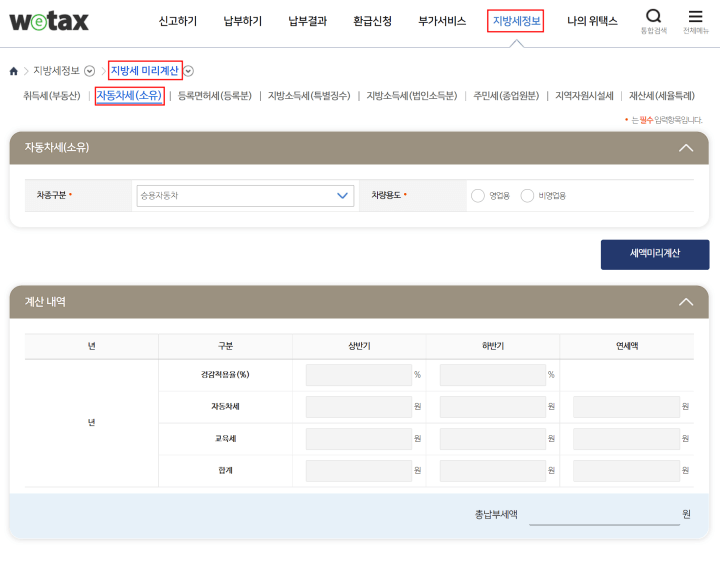Click the 지방세정보 breadcrumb text
Image resolution: width=720 pixels, height=561 pixels.
pos(56,71)
